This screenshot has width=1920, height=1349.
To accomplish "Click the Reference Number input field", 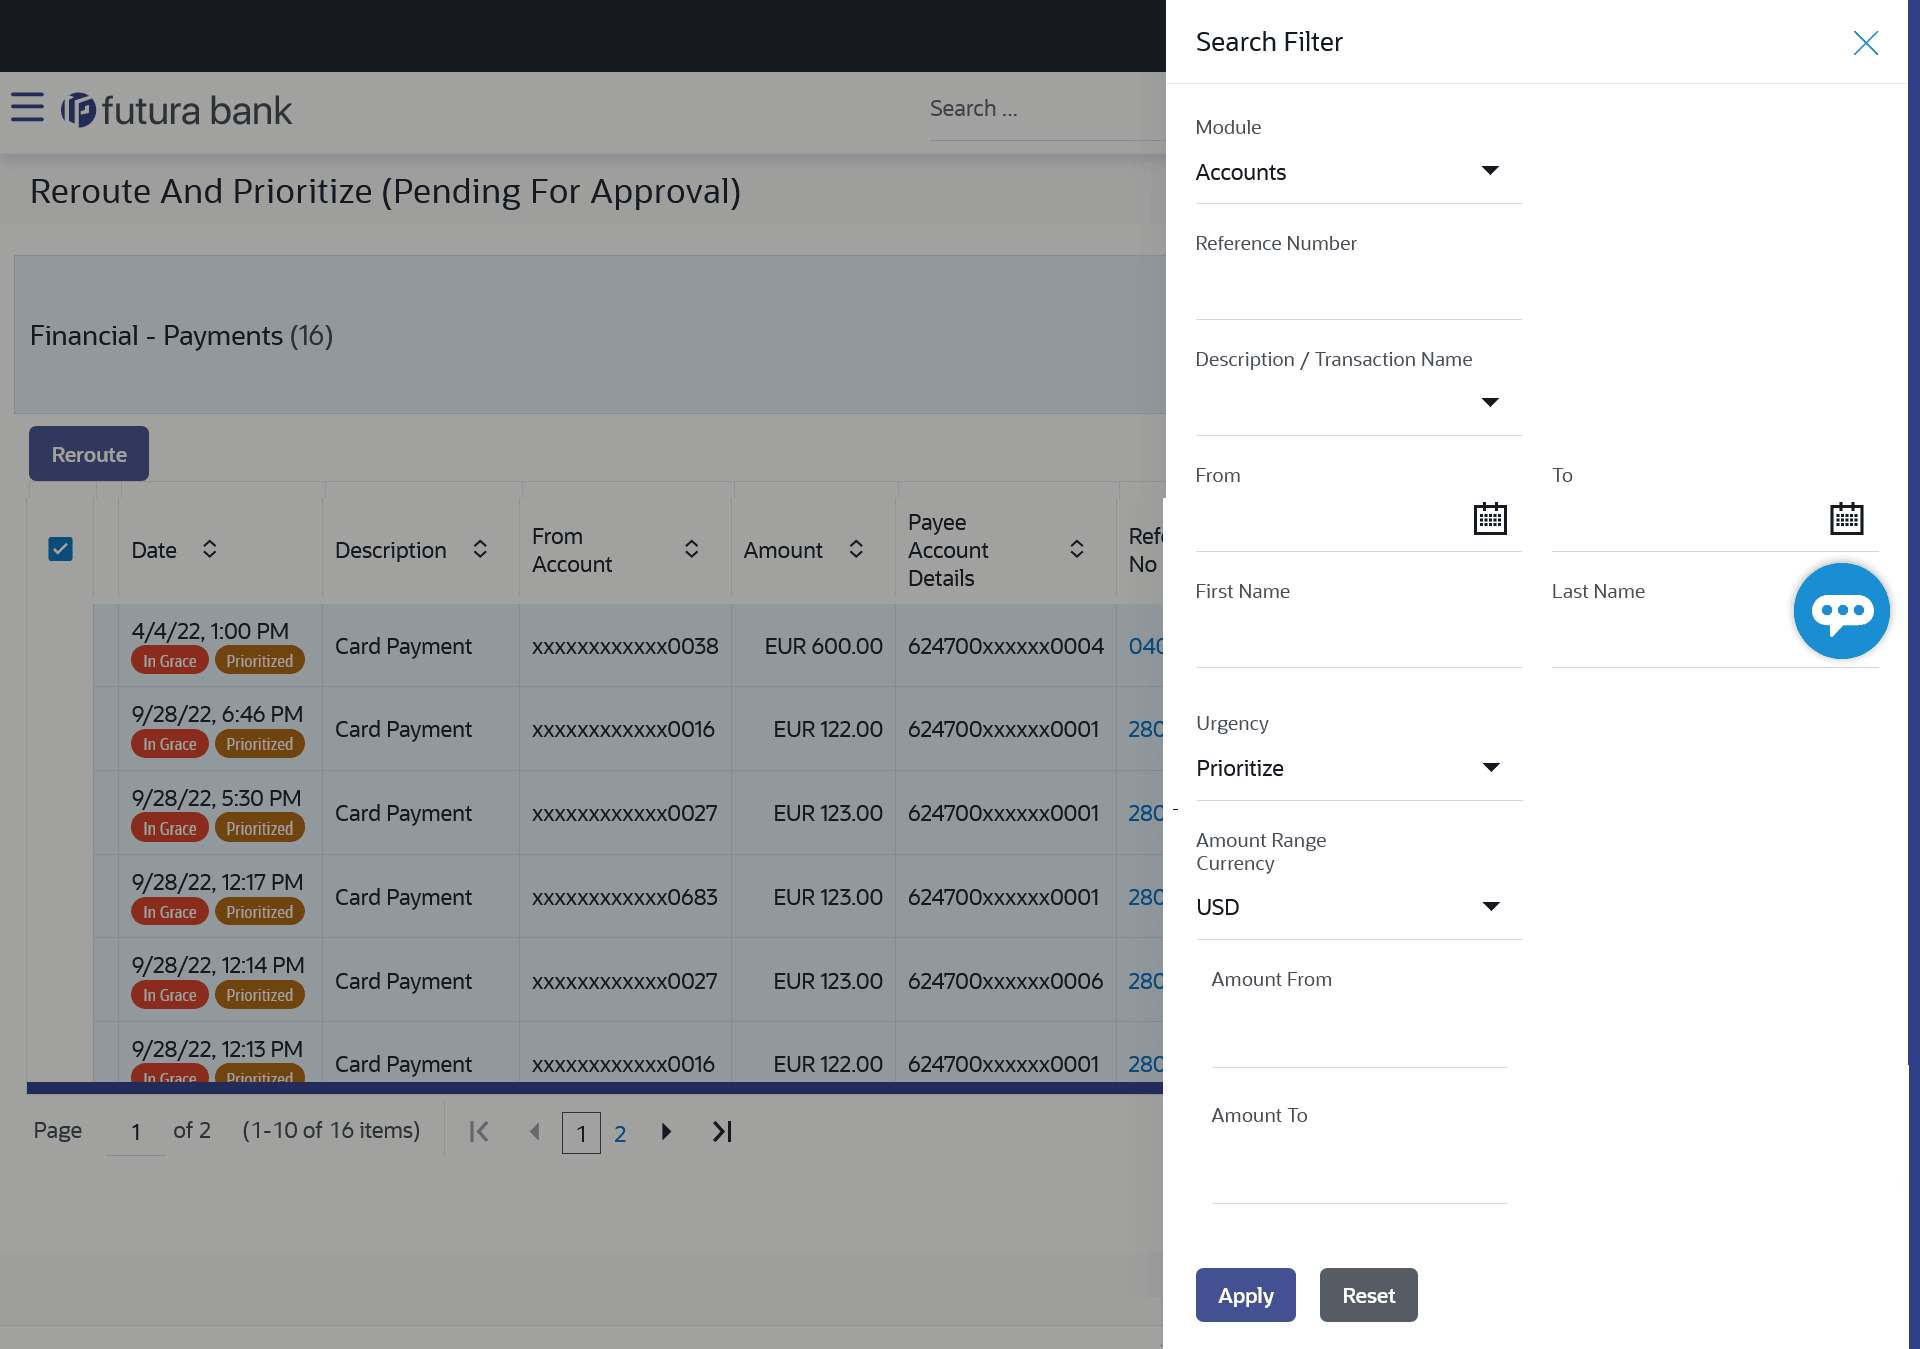I will point(1357,294).
